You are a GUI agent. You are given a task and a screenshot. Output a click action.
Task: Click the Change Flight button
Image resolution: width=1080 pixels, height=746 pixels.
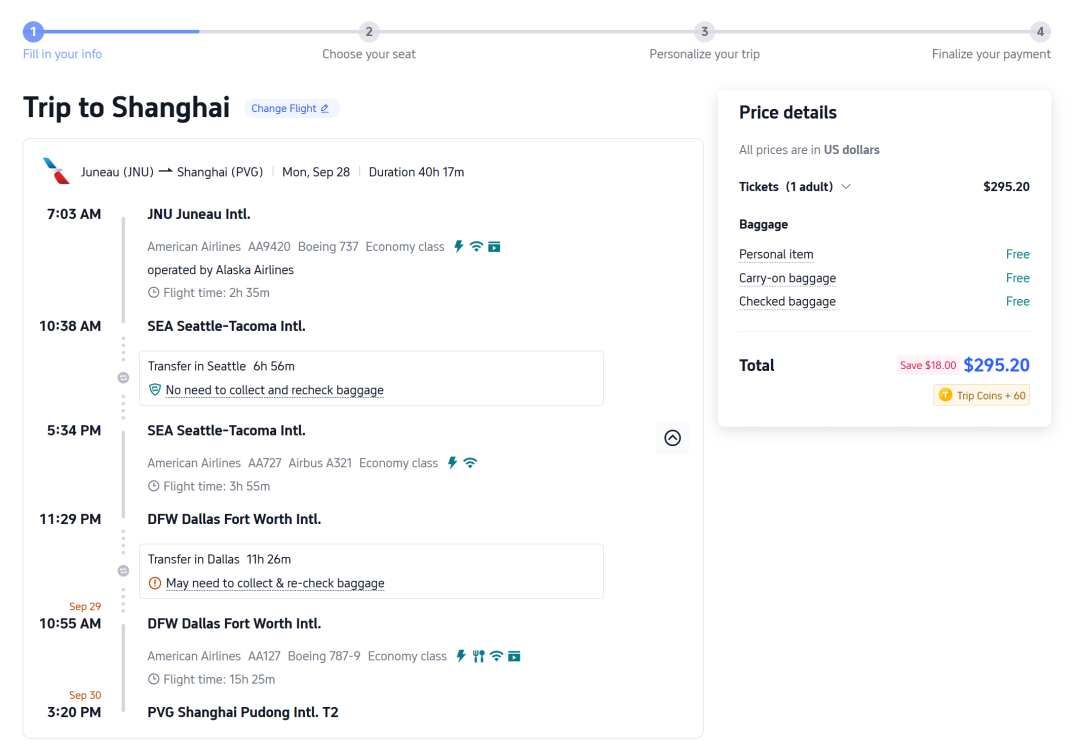coord(291,108)
